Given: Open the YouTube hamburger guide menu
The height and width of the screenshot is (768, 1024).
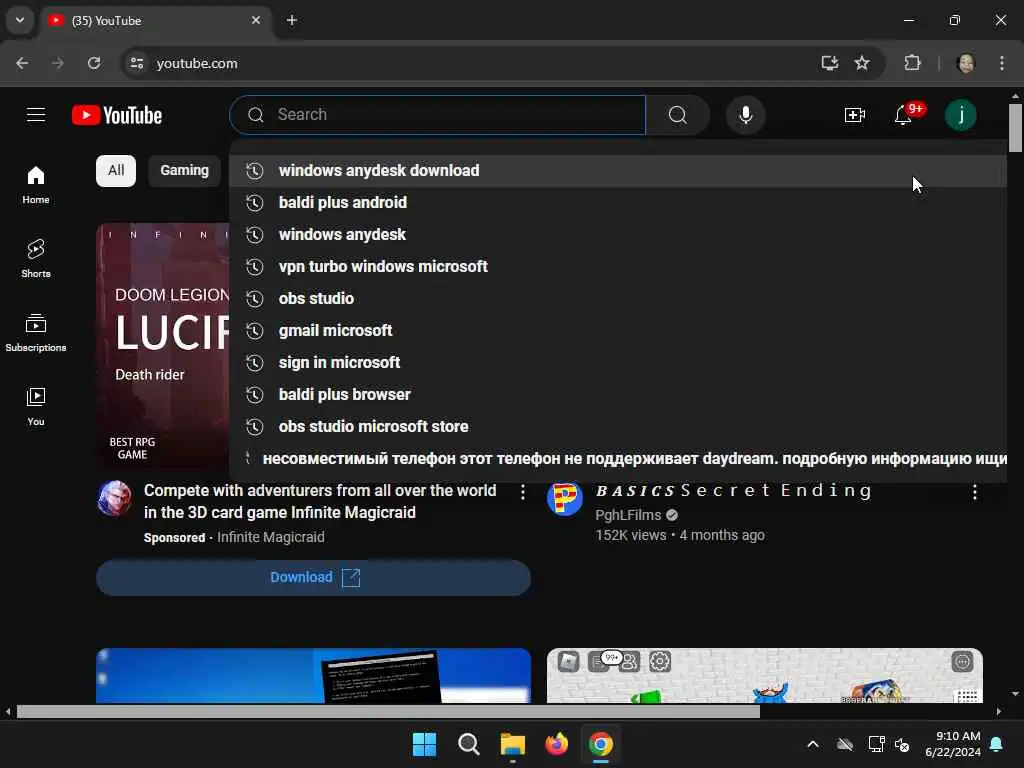Looking at the screenshot, I should click(x=36, y=115).
